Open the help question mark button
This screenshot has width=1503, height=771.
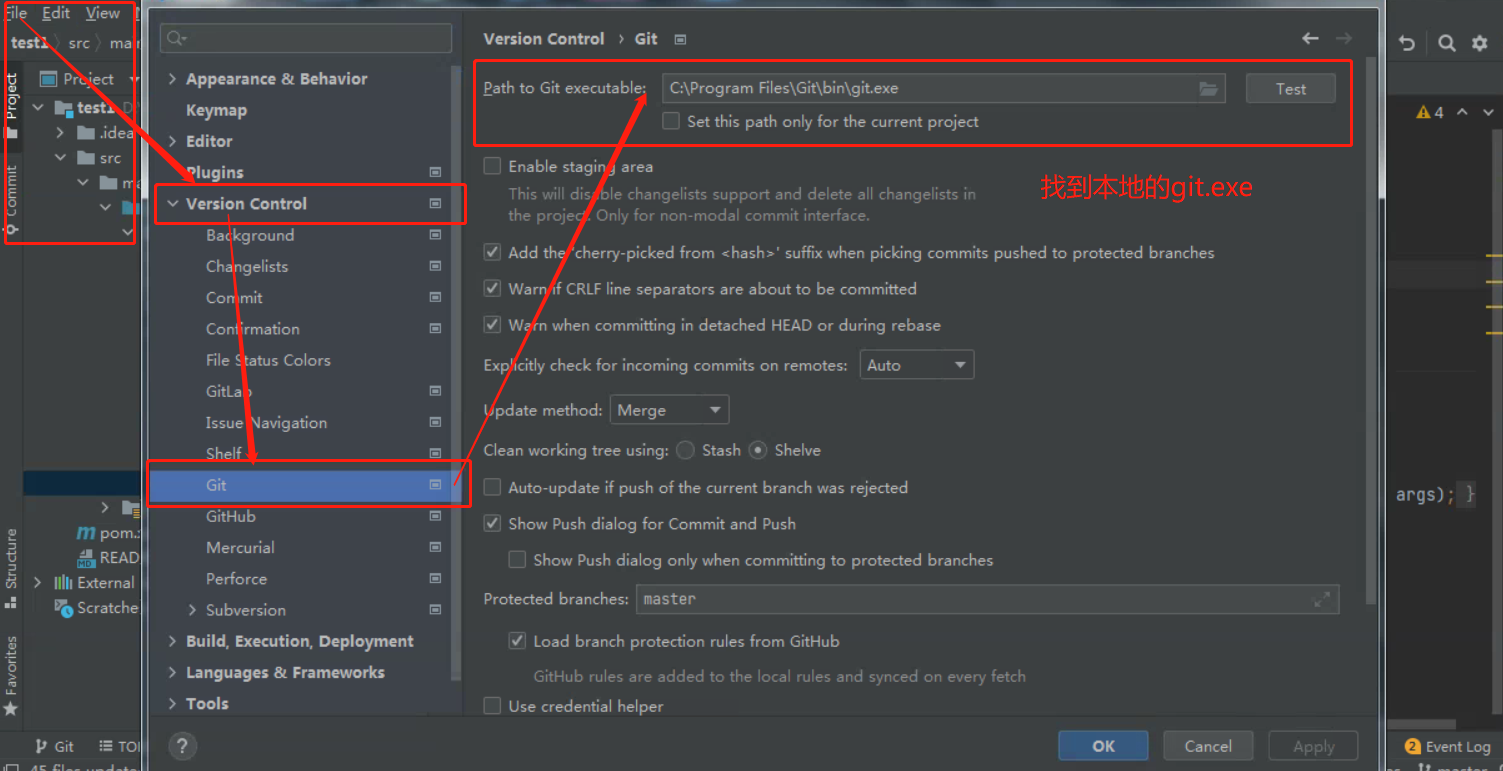coord(182,746)
